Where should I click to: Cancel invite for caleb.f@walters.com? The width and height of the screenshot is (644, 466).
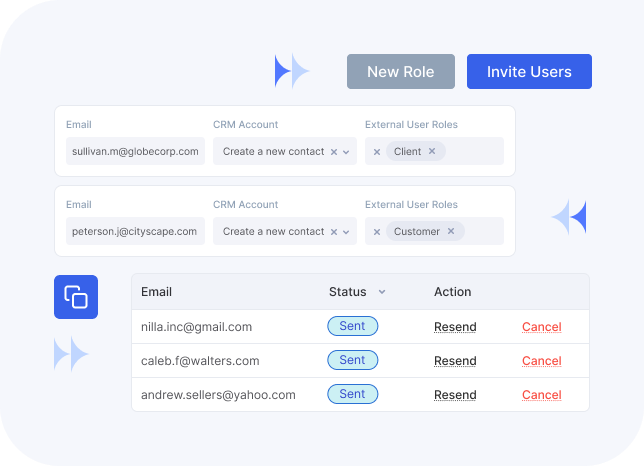point(541,361)
